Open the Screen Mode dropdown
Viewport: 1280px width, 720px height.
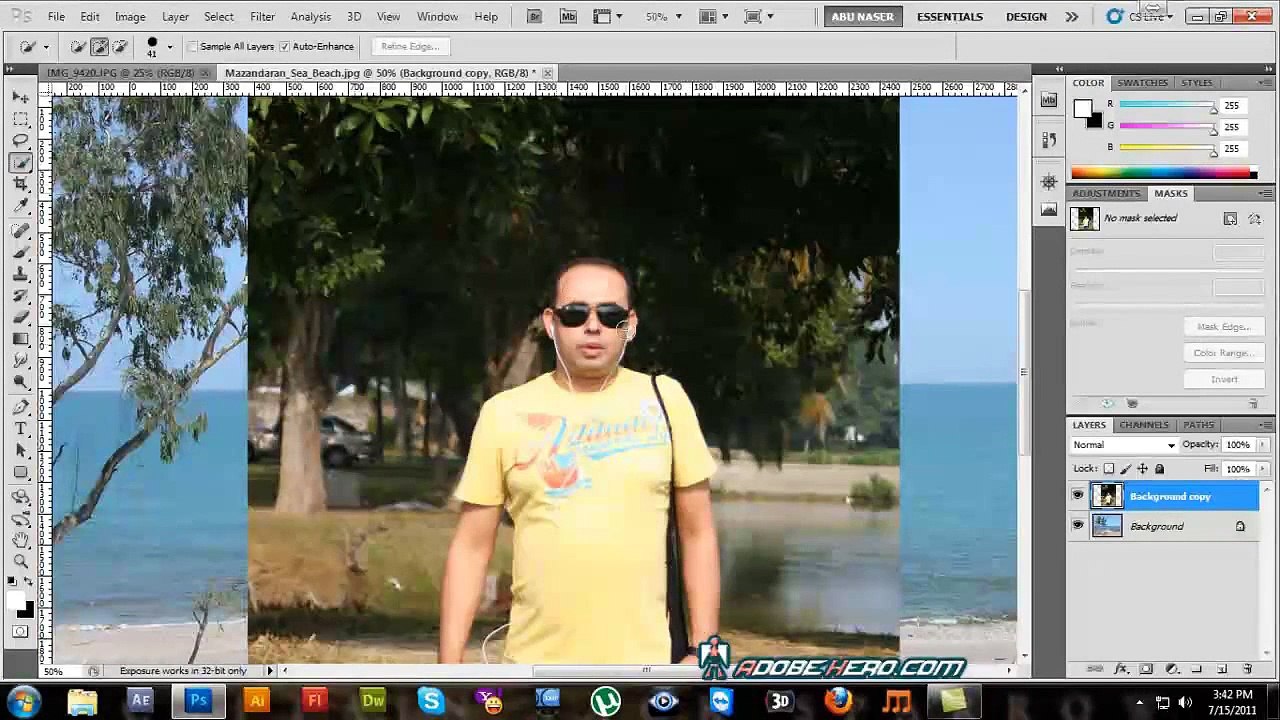757,17
